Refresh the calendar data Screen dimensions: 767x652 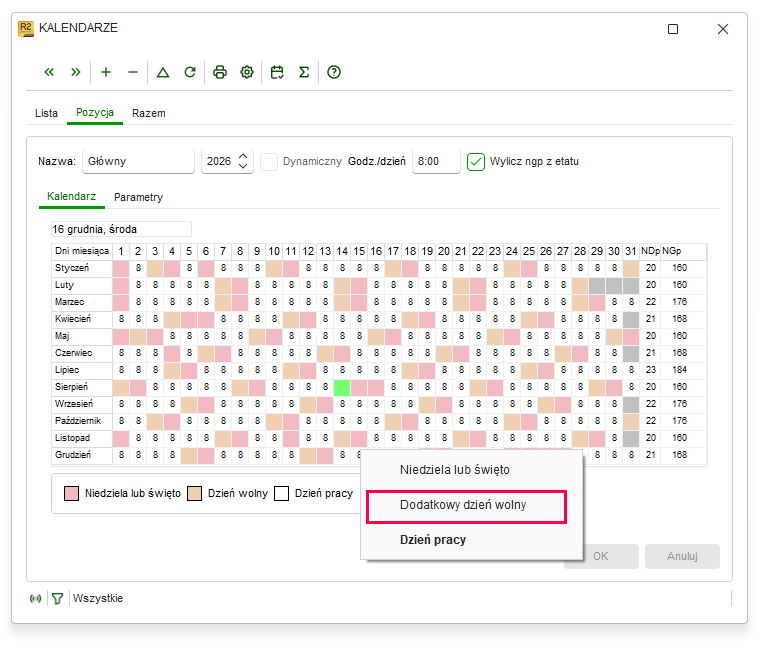pos(190,72)
